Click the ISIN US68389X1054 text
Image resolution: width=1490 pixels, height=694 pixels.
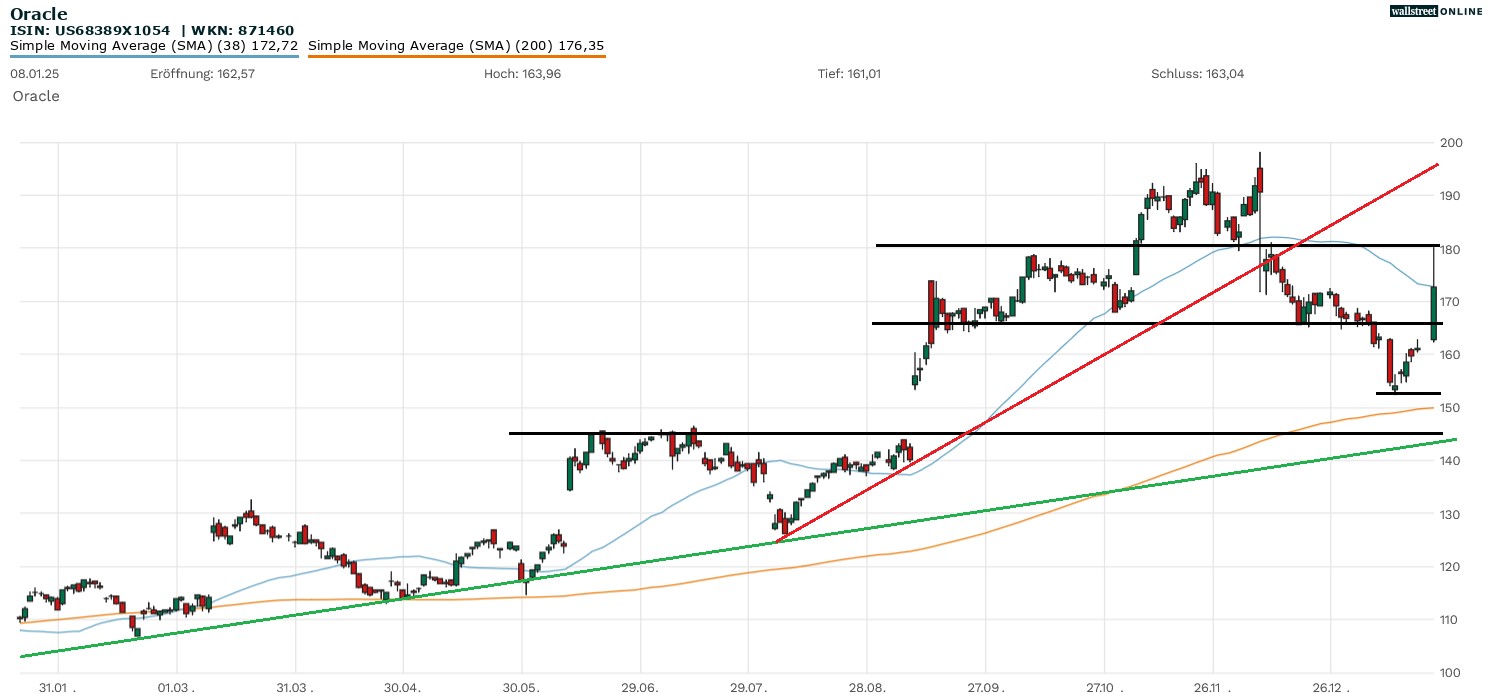click(91, 30)
